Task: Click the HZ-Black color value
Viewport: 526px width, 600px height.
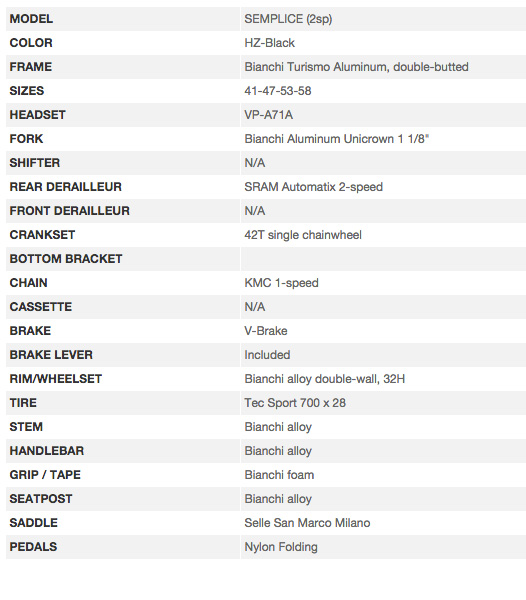Action: [269, 43]
